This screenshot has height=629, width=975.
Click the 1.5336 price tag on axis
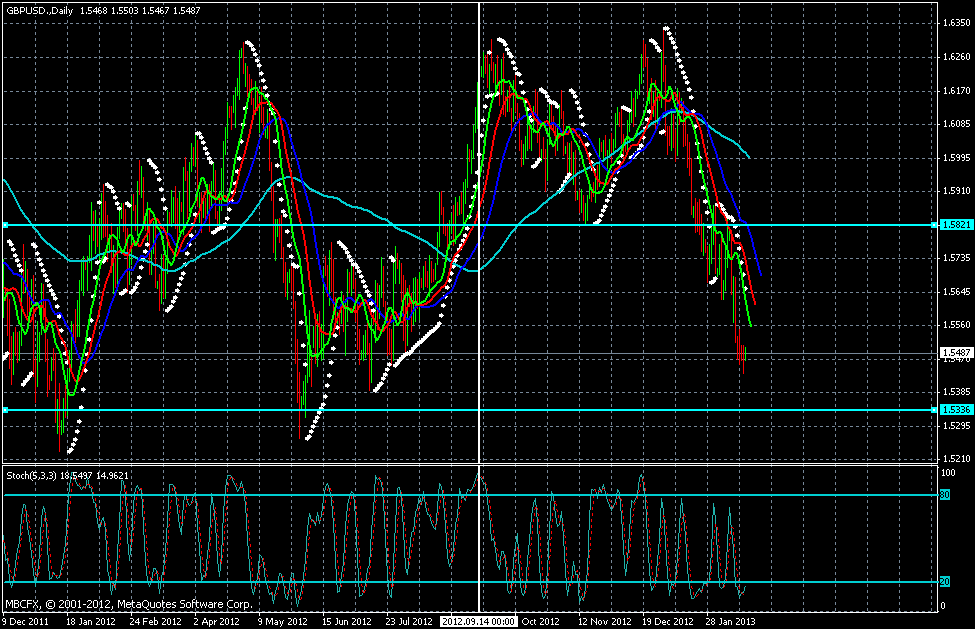click(955, 410)
